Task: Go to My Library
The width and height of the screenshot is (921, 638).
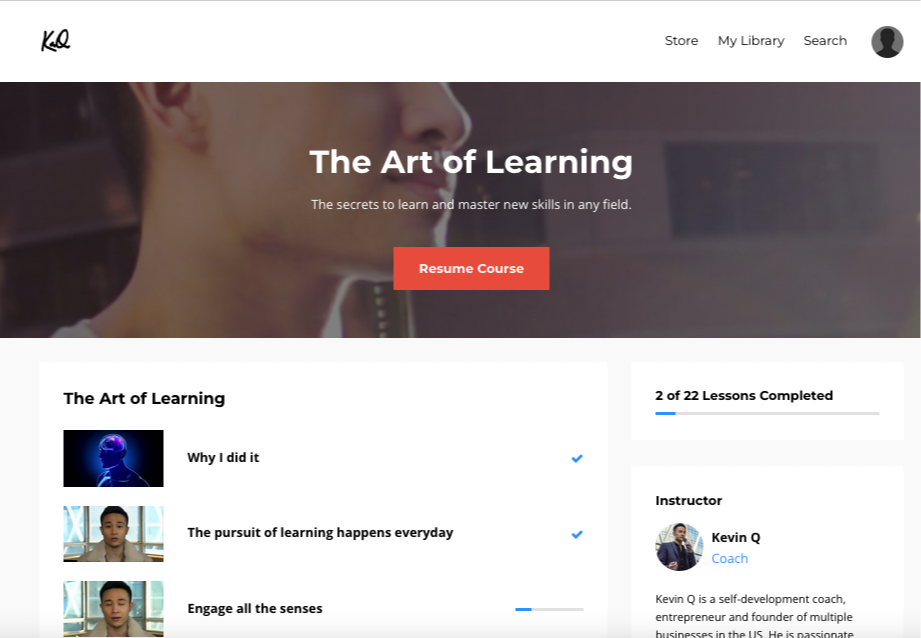Action: (751, 41)
